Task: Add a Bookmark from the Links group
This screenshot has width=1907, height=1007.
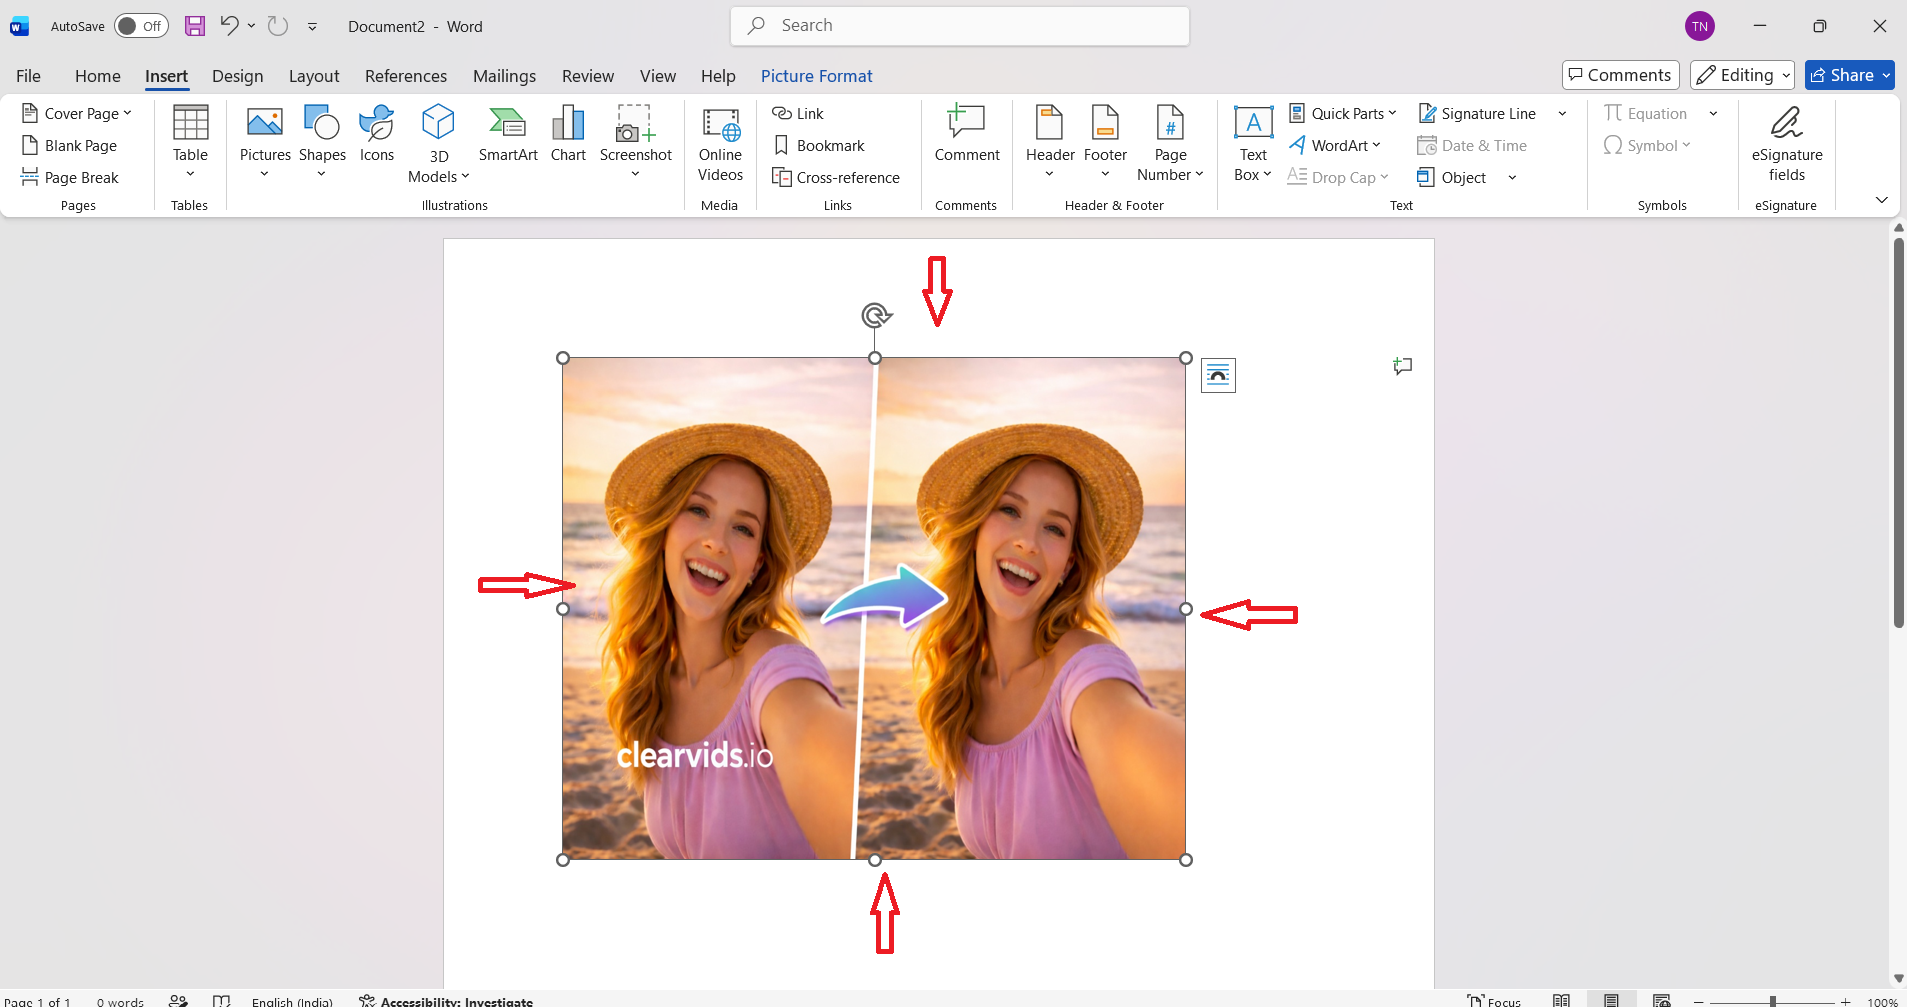Action: click(819, 146)
